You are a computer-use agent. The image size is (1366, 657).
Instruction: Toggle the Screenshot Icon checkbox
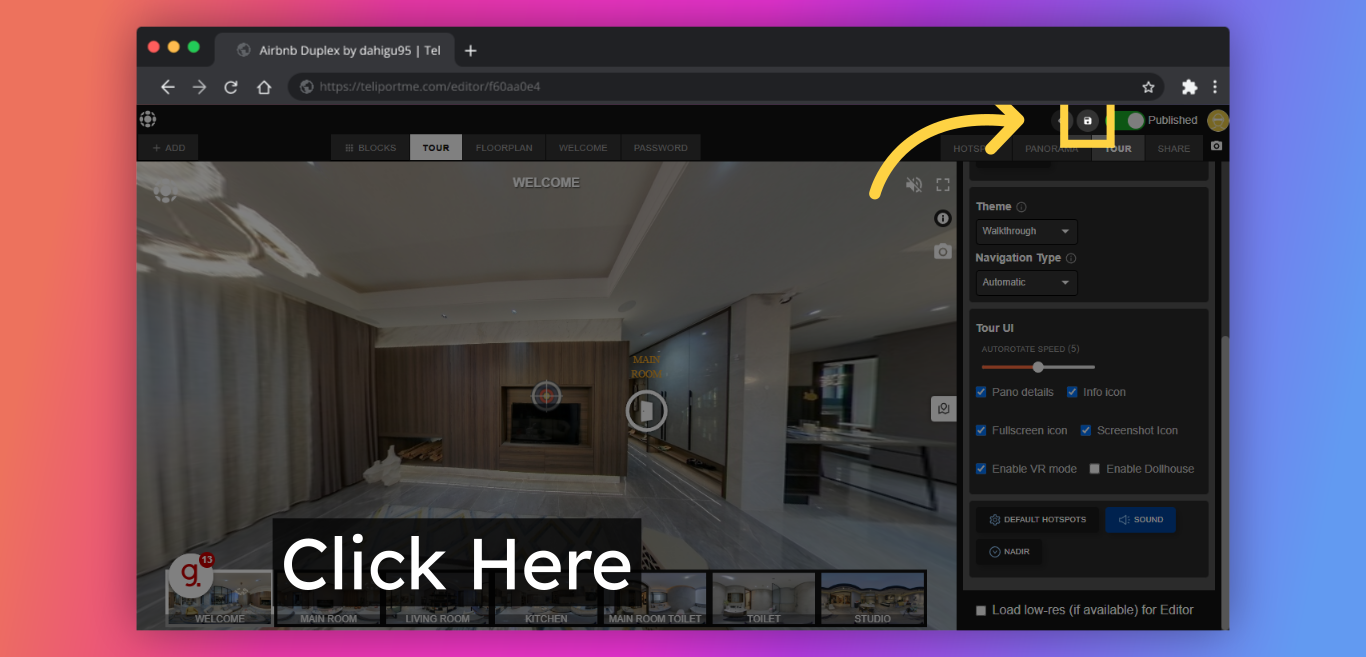[x=1086, y=430]
